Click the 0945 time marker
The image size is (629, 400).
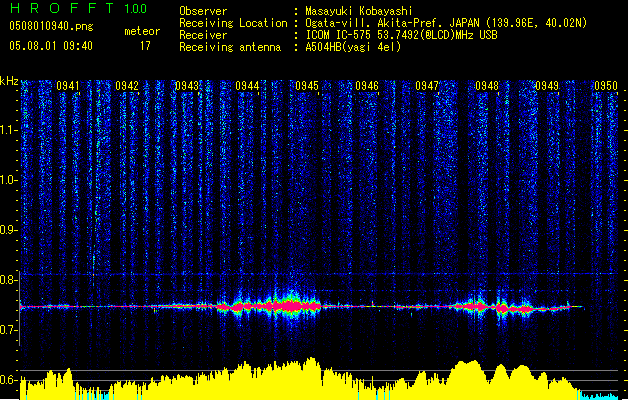point(307,87)
